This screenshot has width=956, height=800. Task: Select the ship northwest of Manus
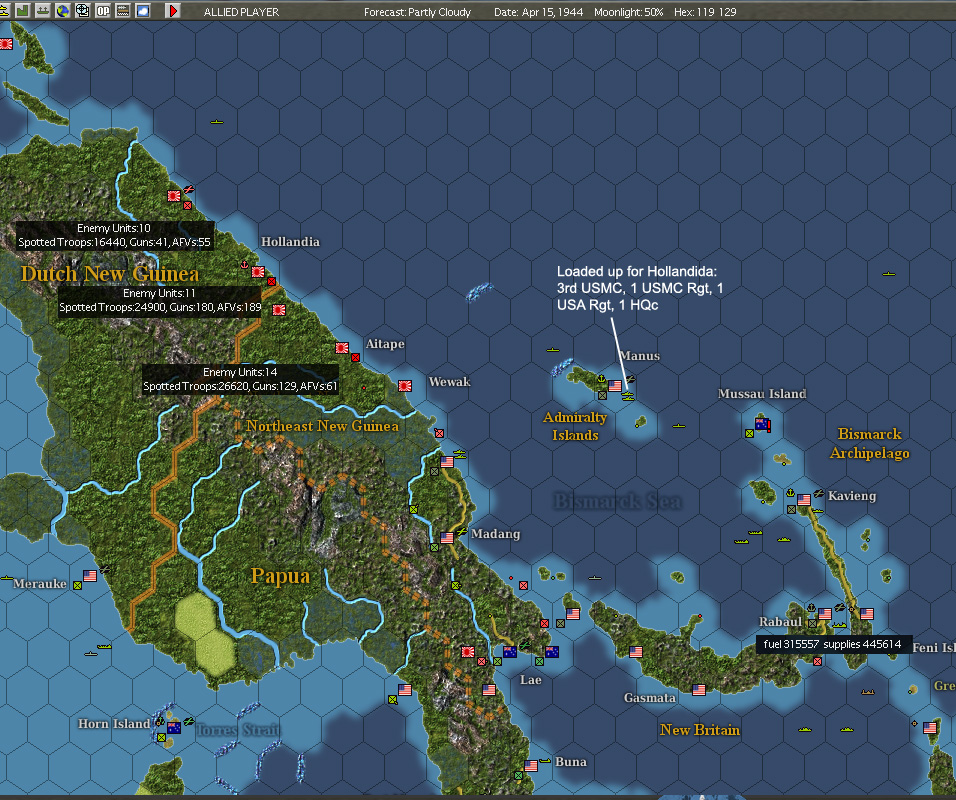(552, 350)
